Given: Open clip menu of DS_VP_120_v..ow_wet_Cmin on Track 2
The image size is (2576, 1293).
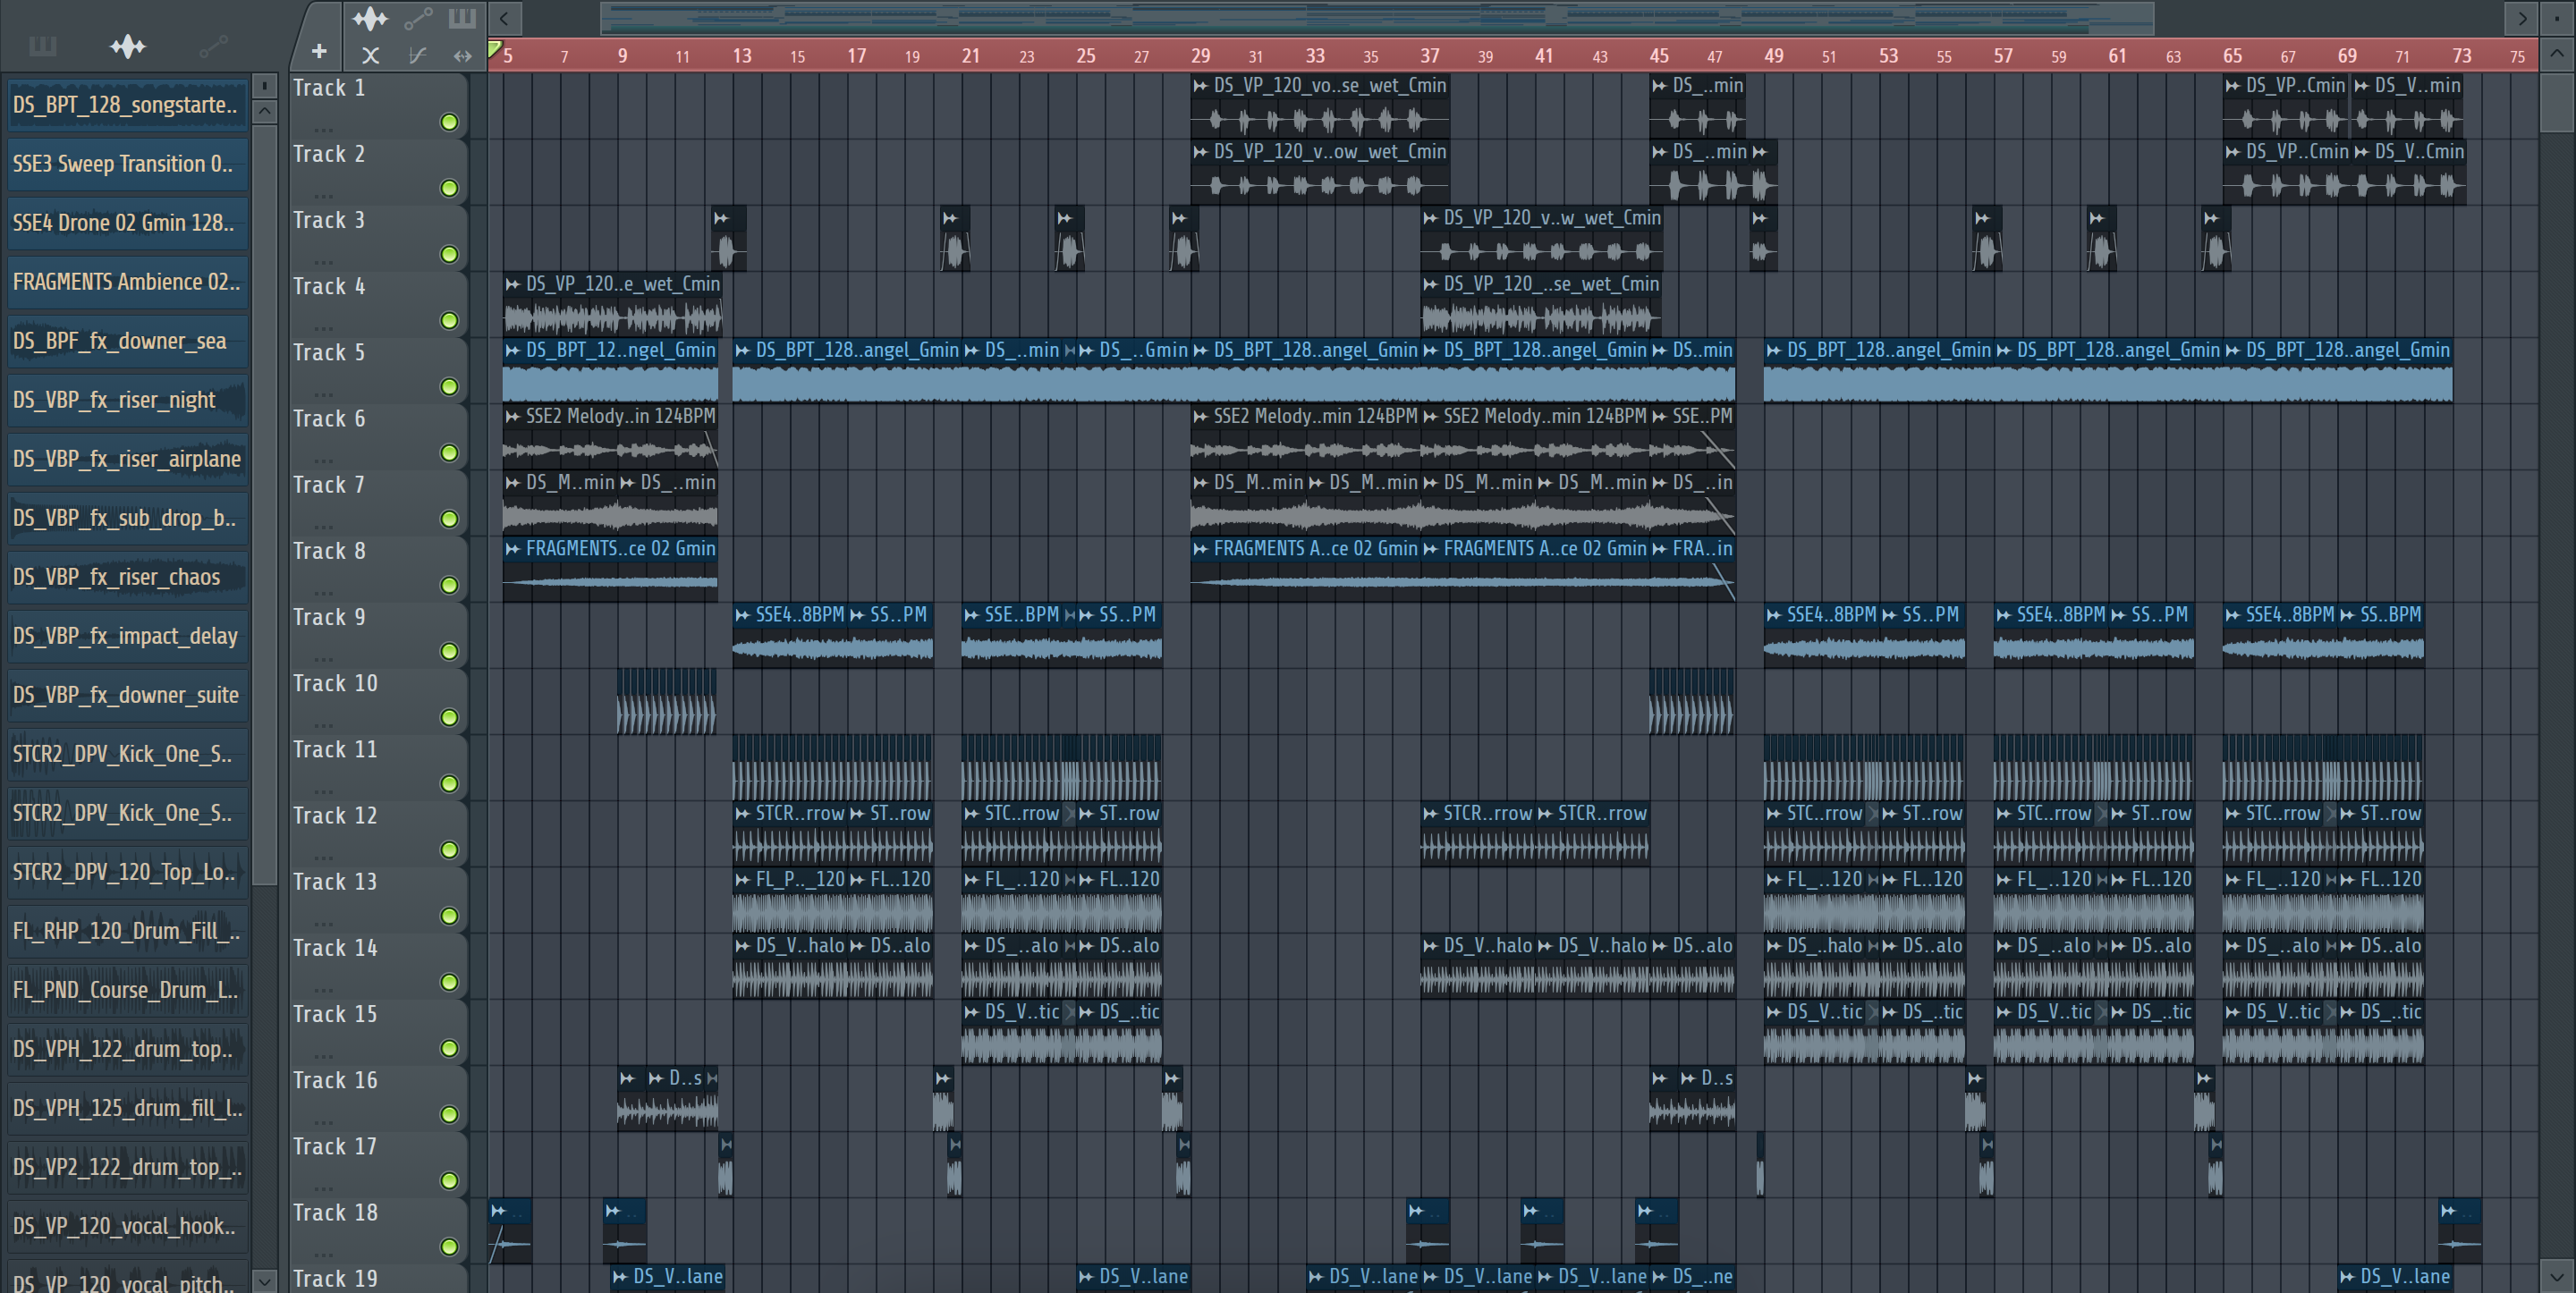Looking at the screenshot, I should 1201,152.
